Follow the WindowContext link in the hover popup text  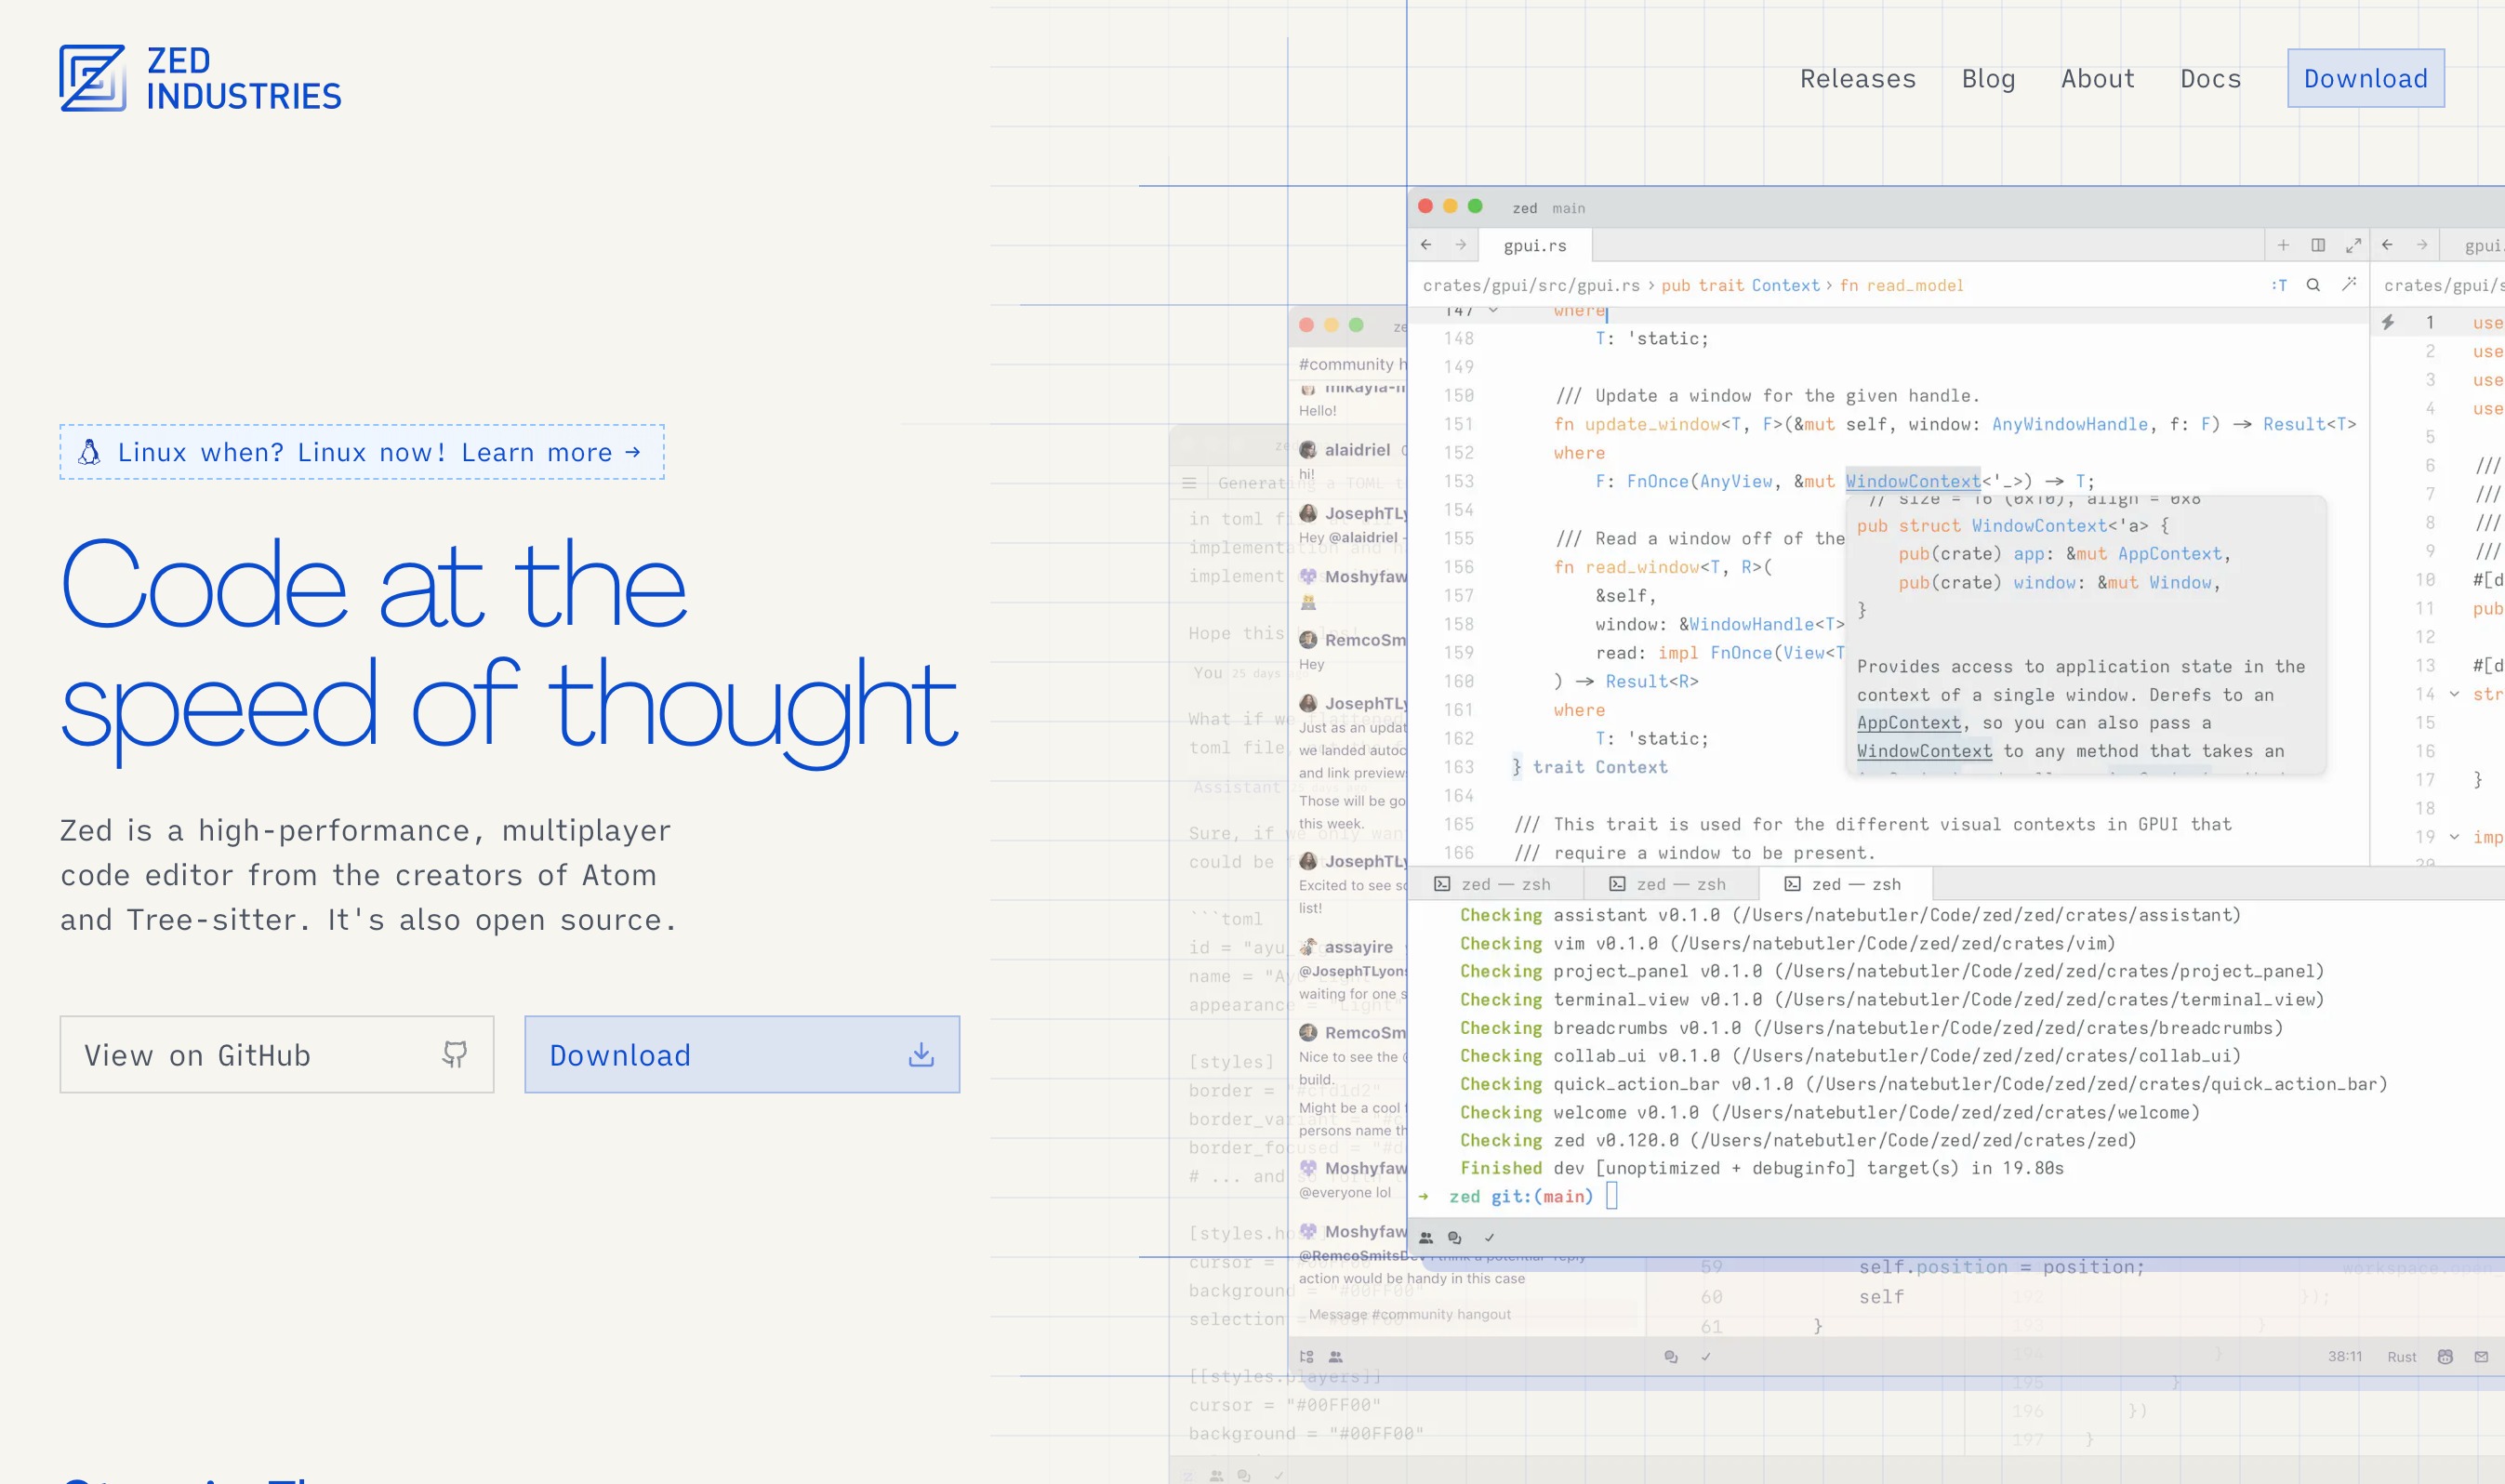coord(1924,751)
